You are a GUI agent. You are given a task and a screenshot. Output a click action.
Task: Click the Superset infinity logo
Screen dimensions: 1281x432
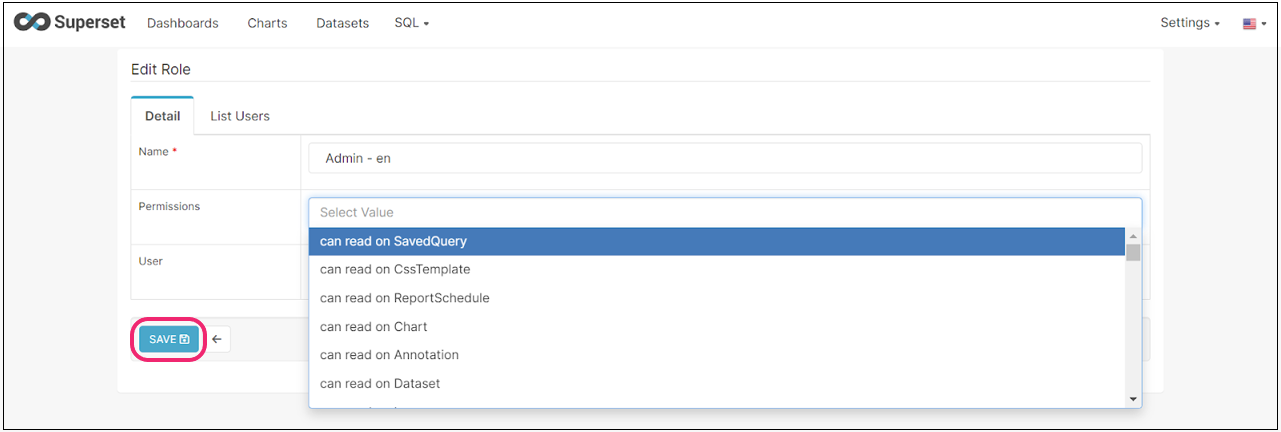tap(32, 22)
